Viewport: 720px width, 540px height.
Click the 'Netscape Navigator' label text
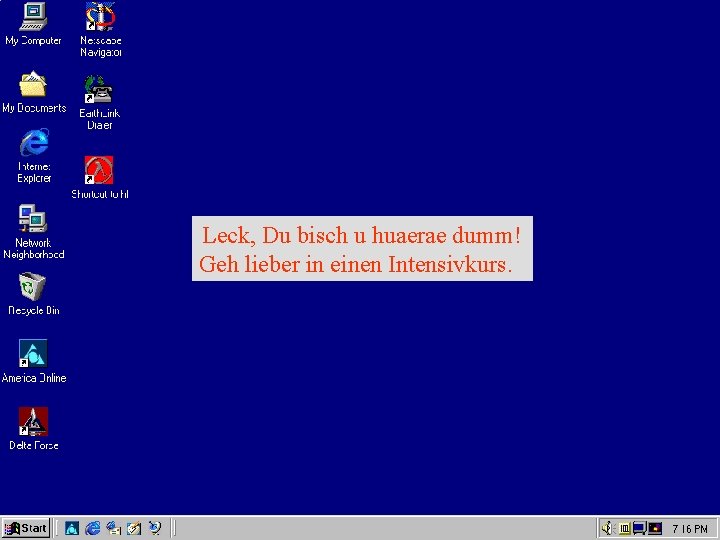101,46
